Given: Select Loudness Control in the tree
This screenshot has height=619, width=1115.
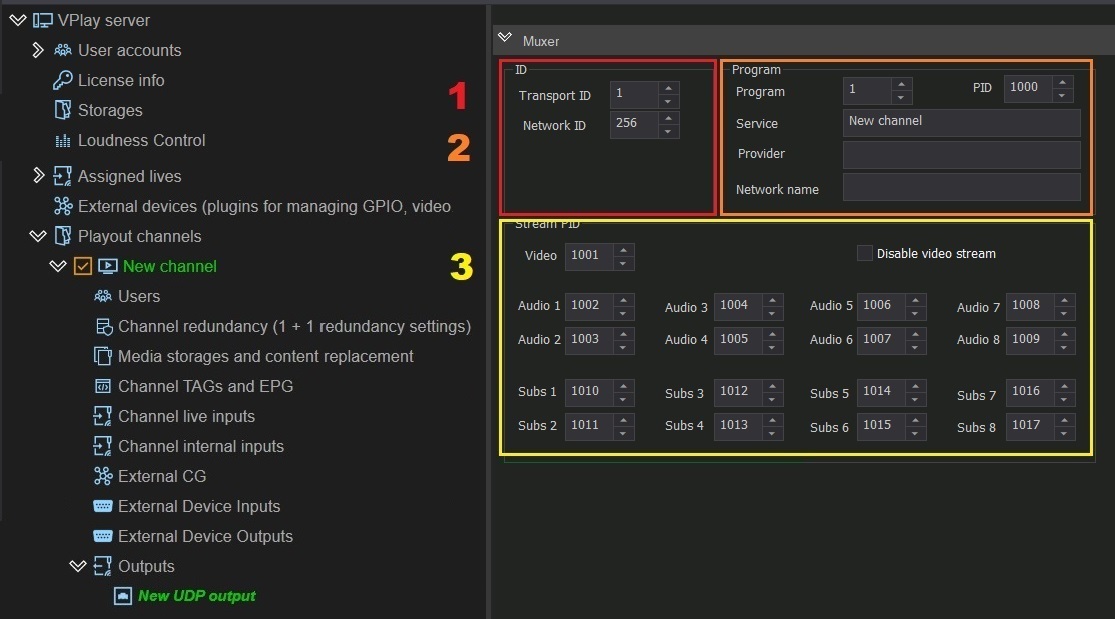Looking at the screenshot, I should pos(142,140).
